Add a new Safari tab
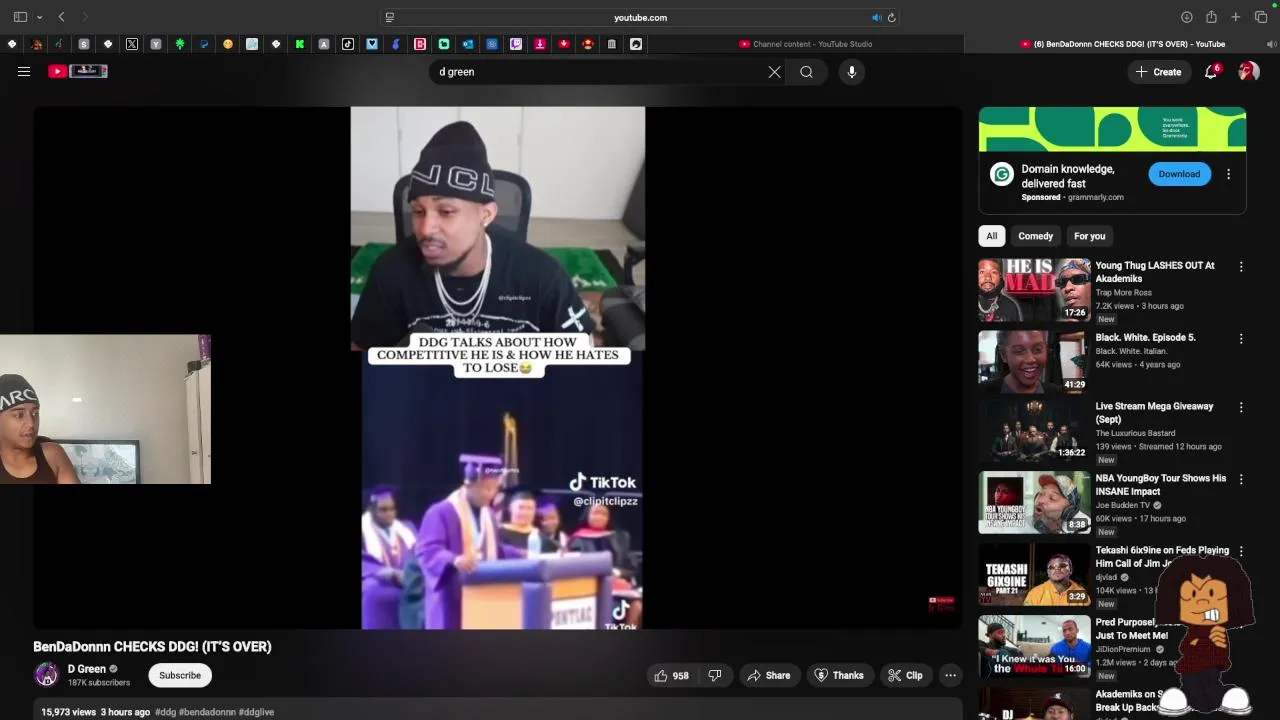This screenshot has width=1280, height=720. (x=1236, y=17)
